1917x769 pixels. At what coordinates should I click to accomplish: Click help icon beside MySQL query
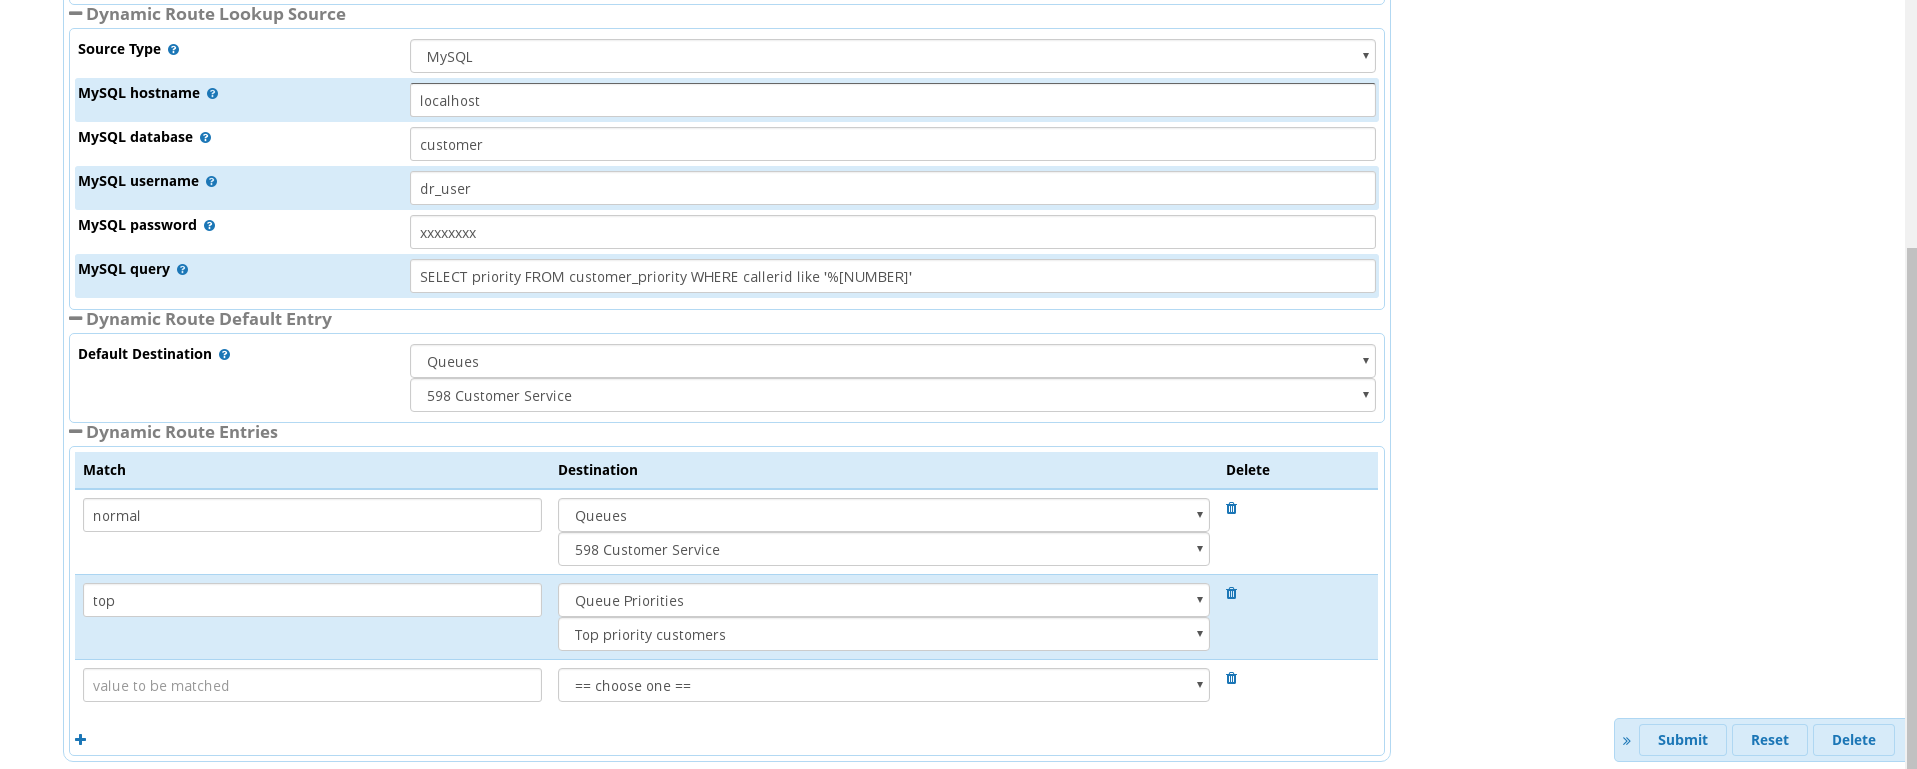point(182,270)
